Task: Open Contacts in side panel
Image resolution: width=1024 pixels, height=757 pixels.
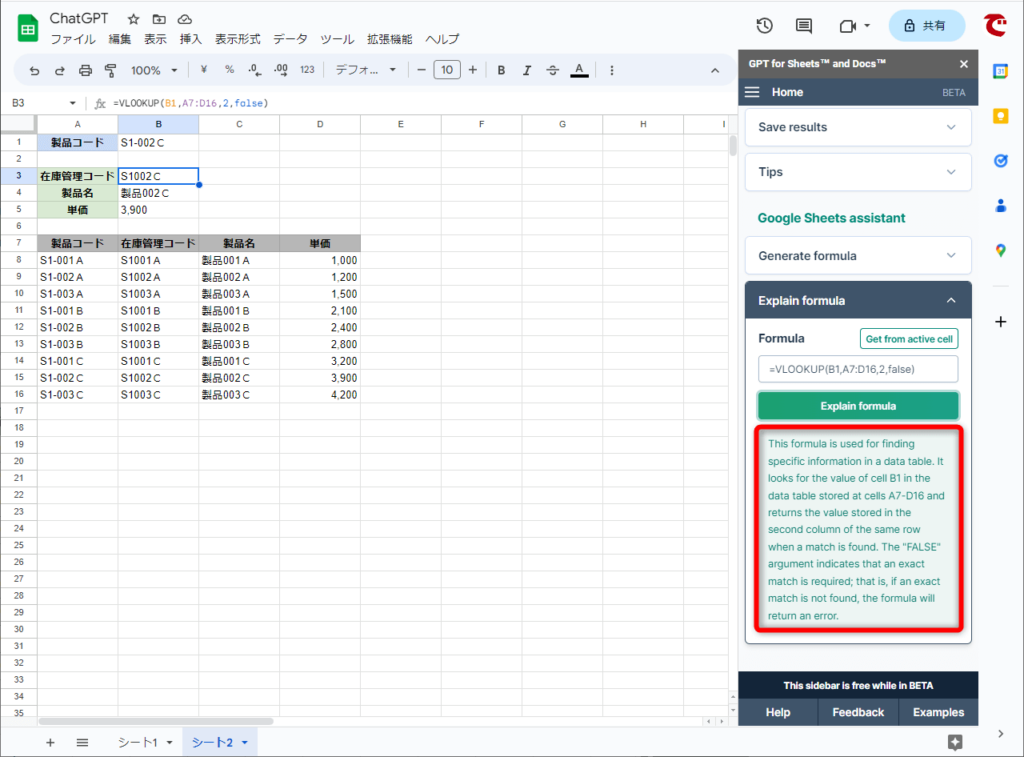Action: [x=1000, y=206]
